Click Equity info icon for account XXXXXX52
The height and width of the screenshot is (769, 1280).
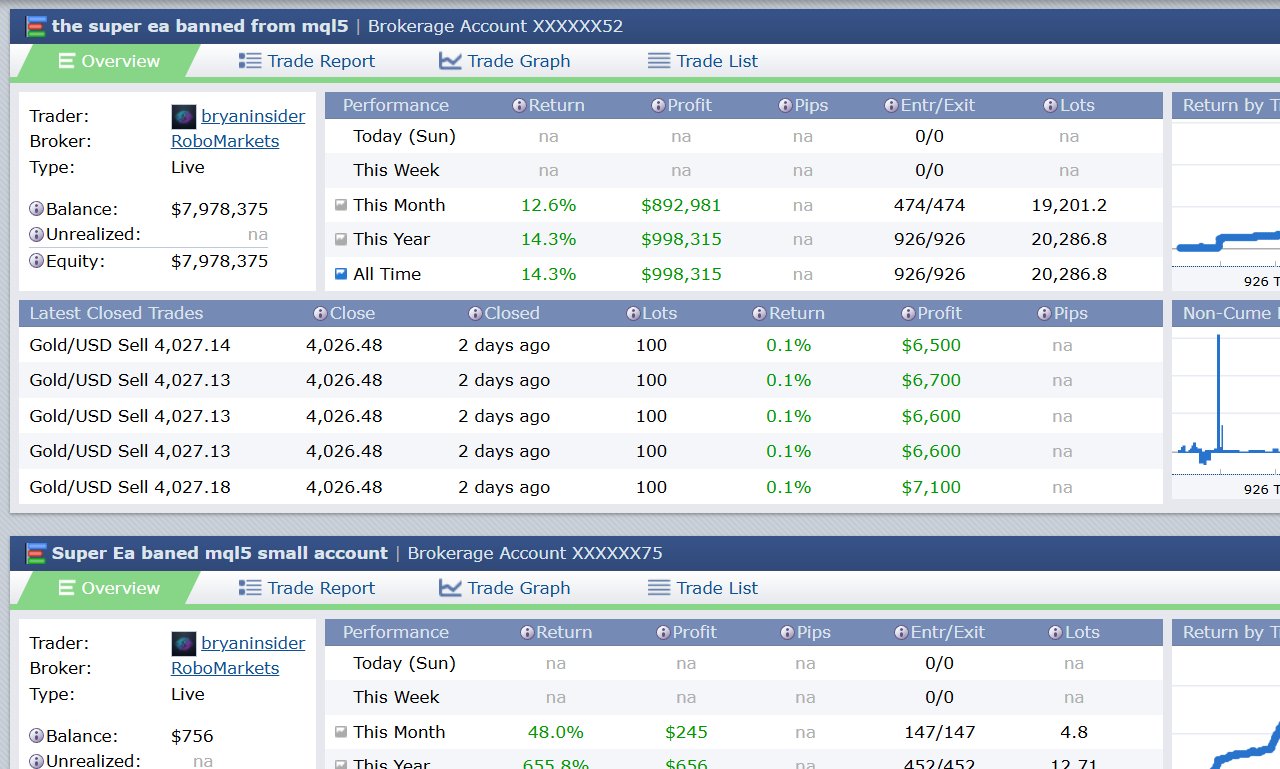coord(37,261)
